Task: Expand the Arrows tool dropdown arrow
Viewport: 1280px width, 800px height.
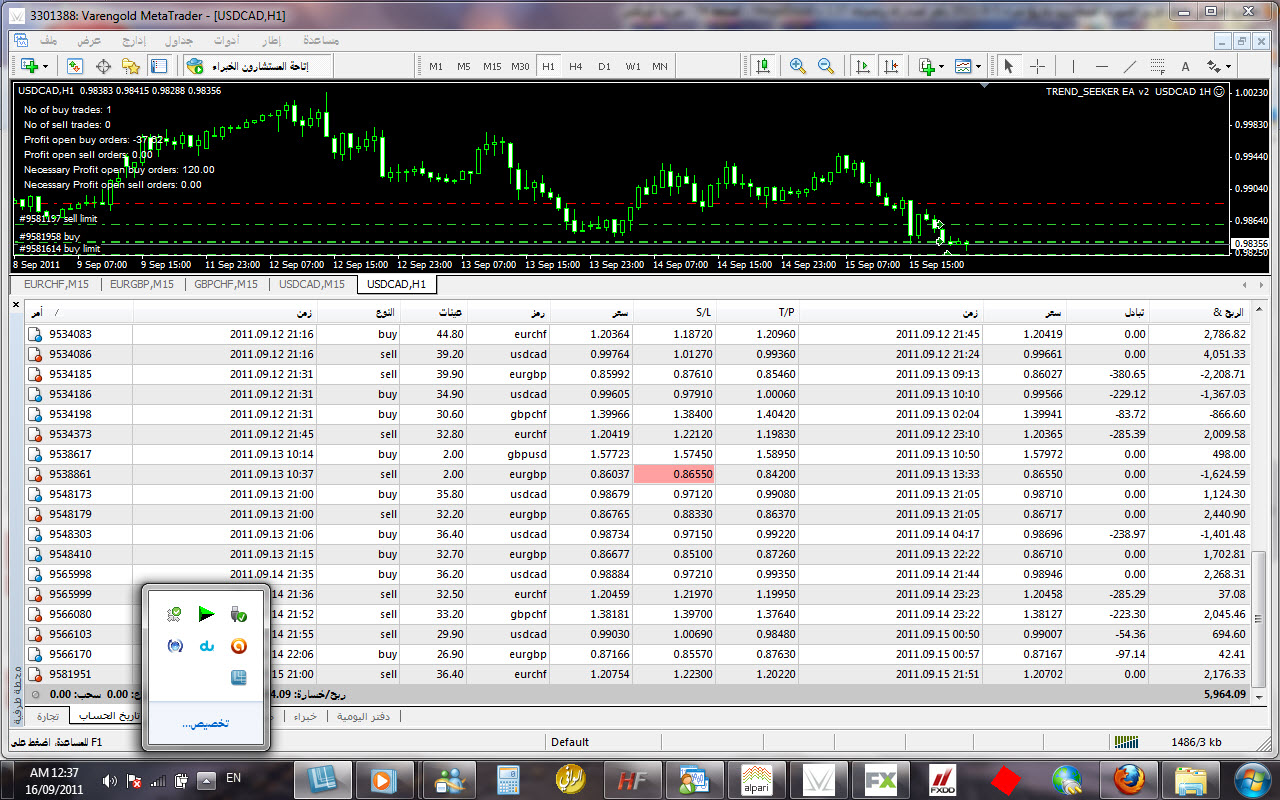Action: tap(1228, 66)
